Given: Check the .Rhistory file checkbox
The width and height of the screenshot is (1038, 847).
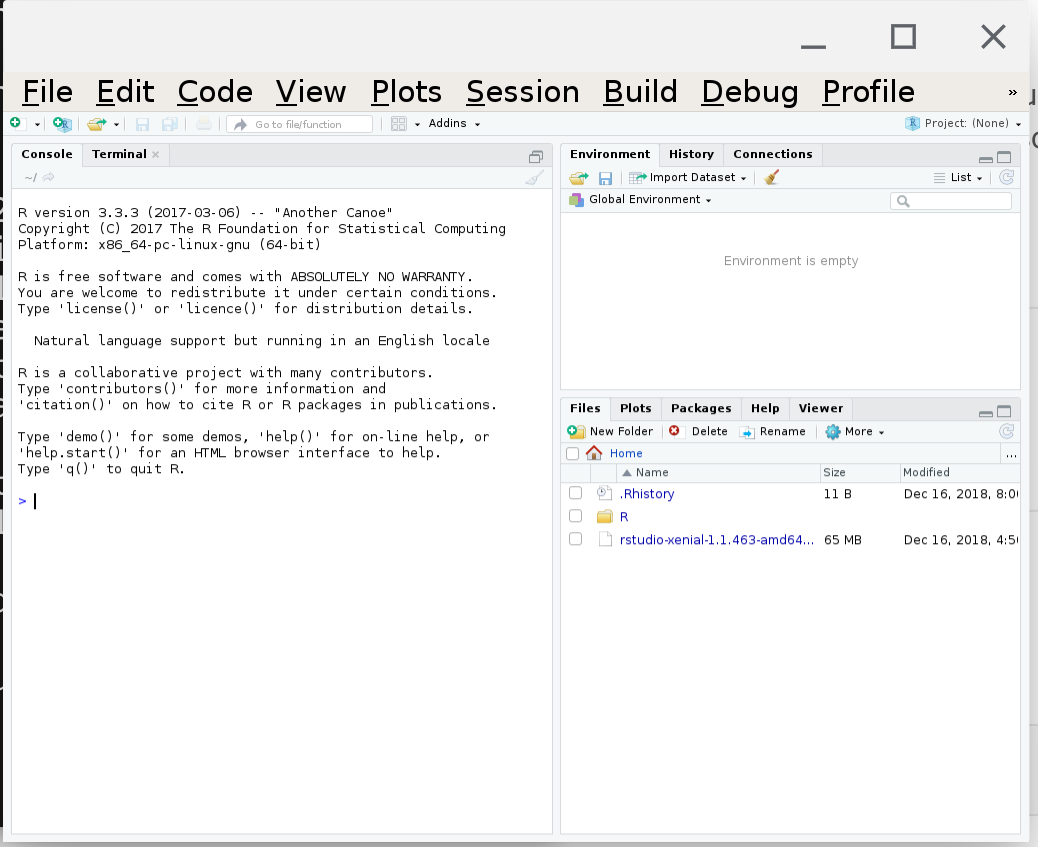Looking at the screenshot, I should pyautogui.click(x=575, y=493).
